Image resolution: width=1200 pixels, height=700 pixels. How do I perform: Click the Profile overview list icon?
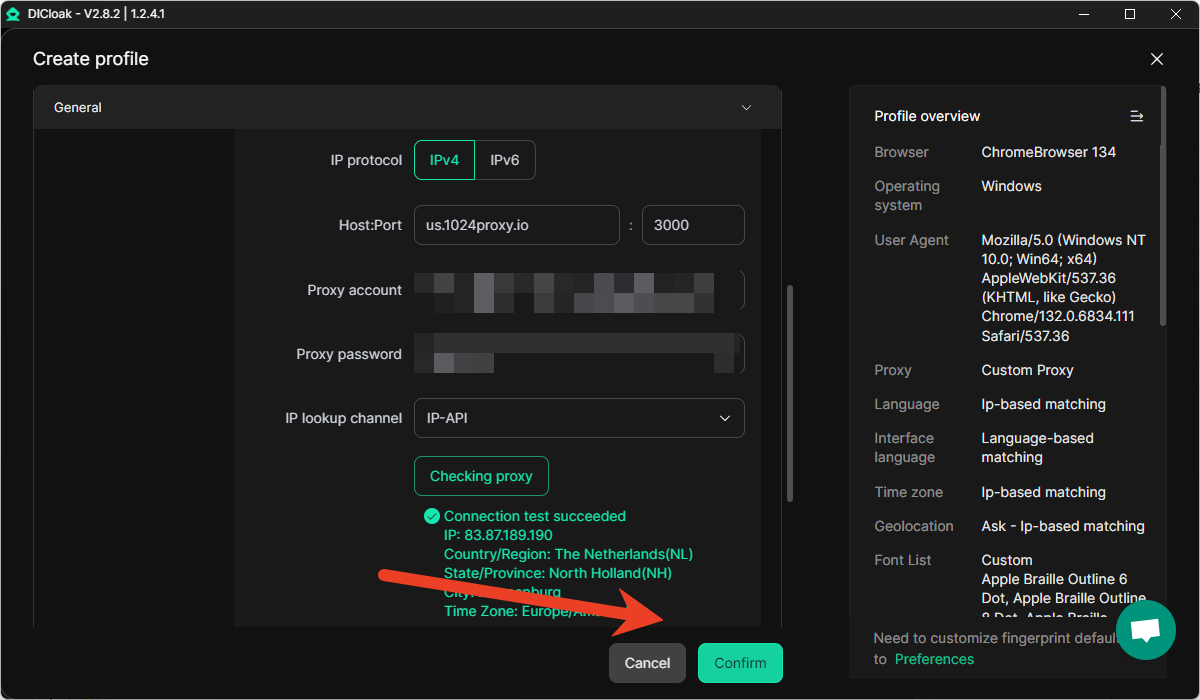[1136, 116]
